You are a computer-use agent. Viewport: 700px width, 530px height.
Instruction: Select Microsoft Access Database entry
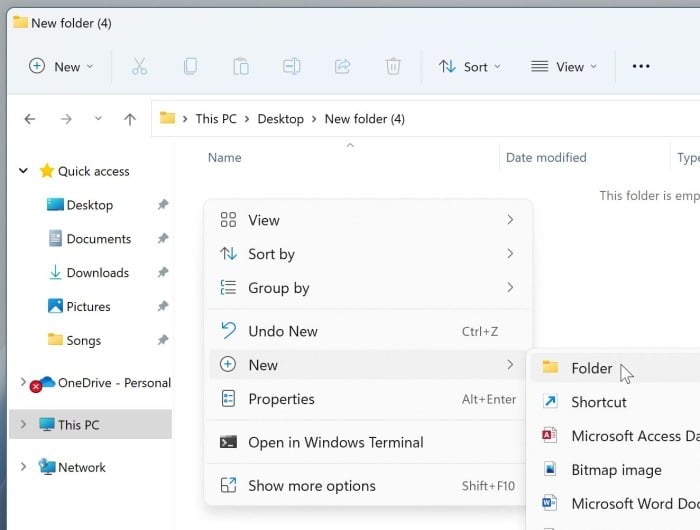click(x=616, y=436)
